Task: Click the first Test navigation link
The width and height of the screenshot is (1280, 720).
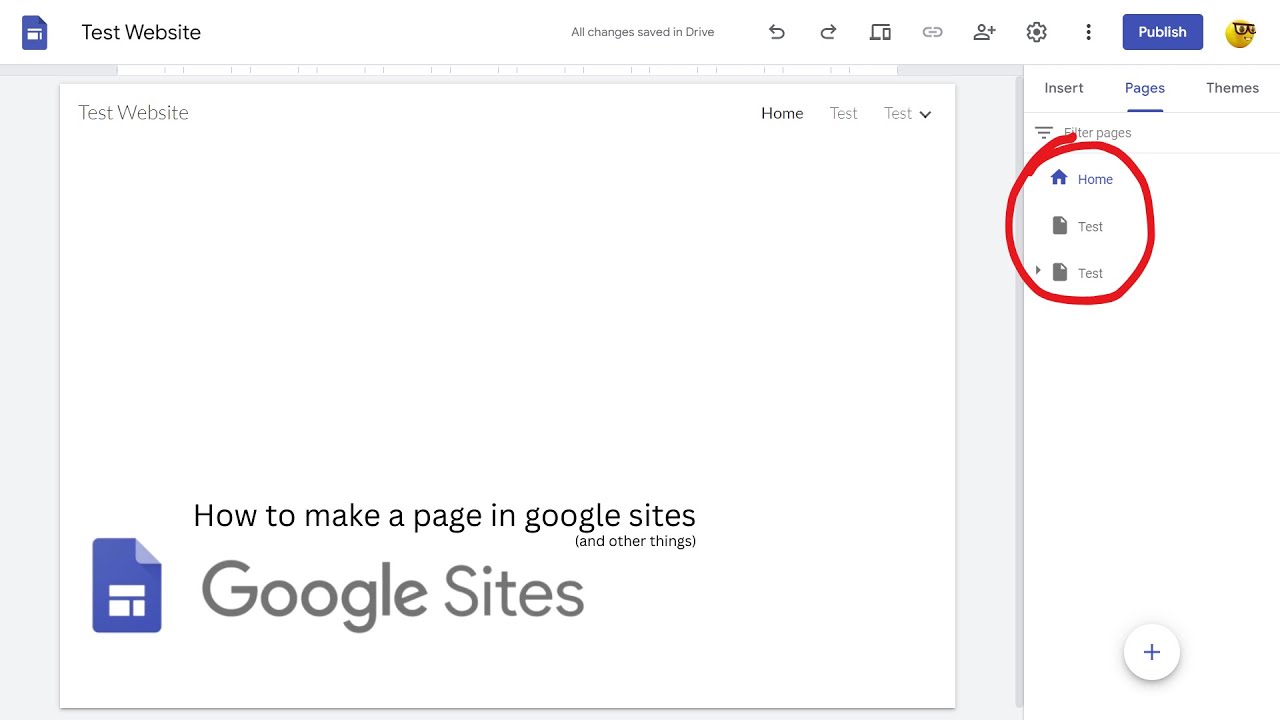Action: (843, 114)
